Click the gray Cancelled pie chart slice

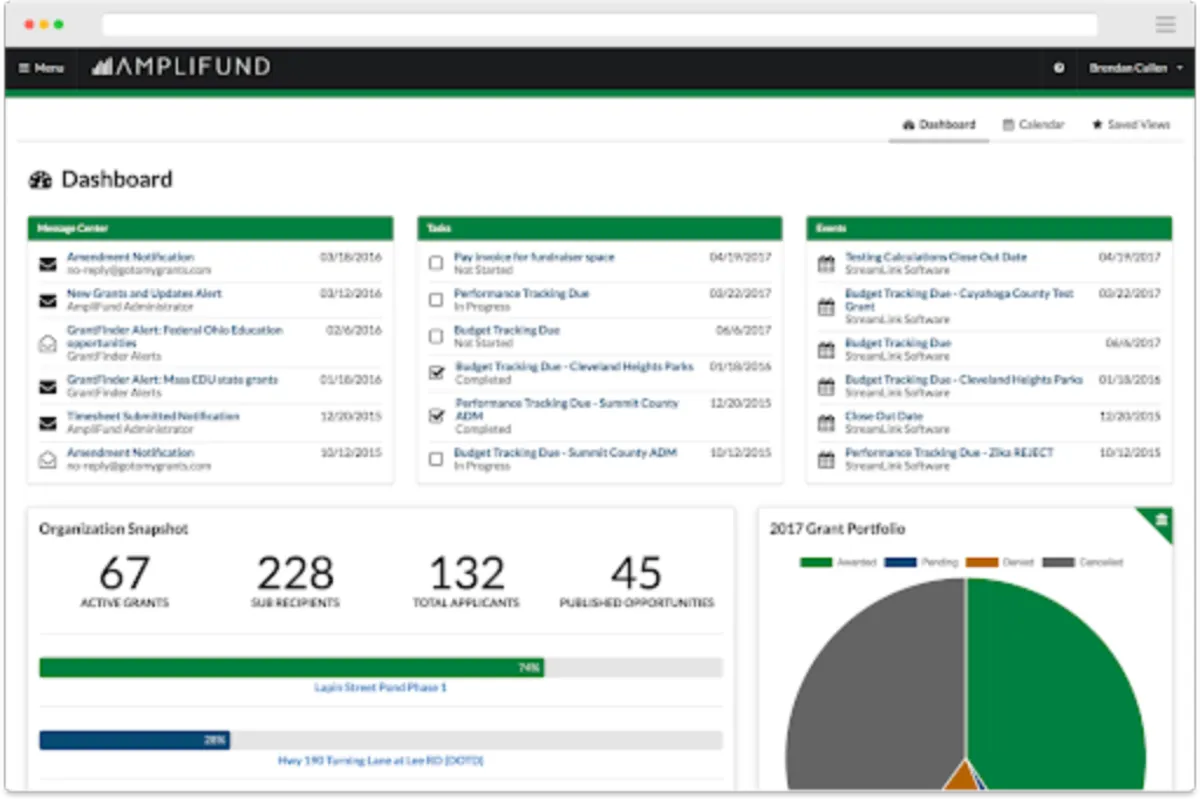tap(870, 680)
